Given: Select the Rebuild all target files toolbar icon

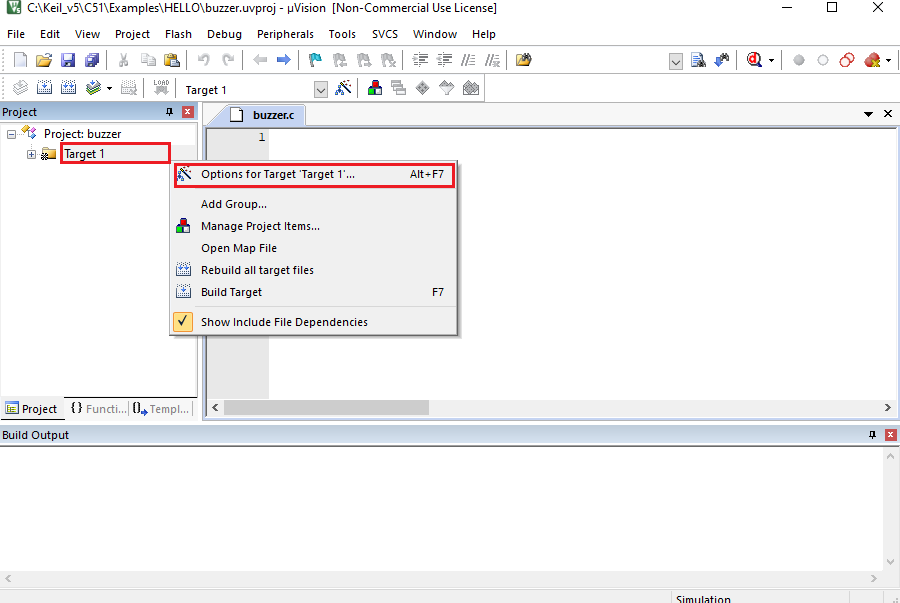Looking at the screenshot, I should 67,87.
